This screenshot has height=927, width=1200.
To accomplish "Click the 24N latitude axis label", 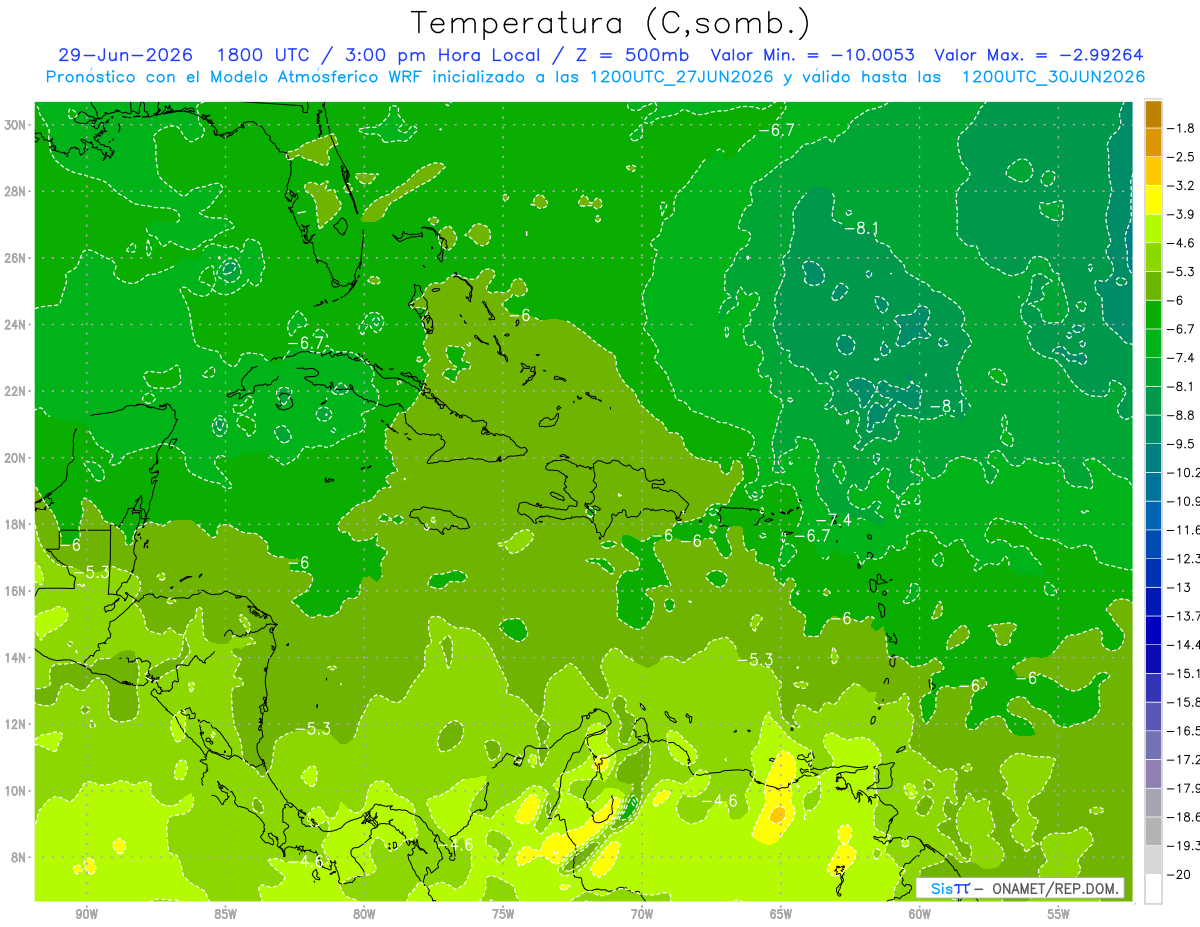I will [x=17, y=325].
